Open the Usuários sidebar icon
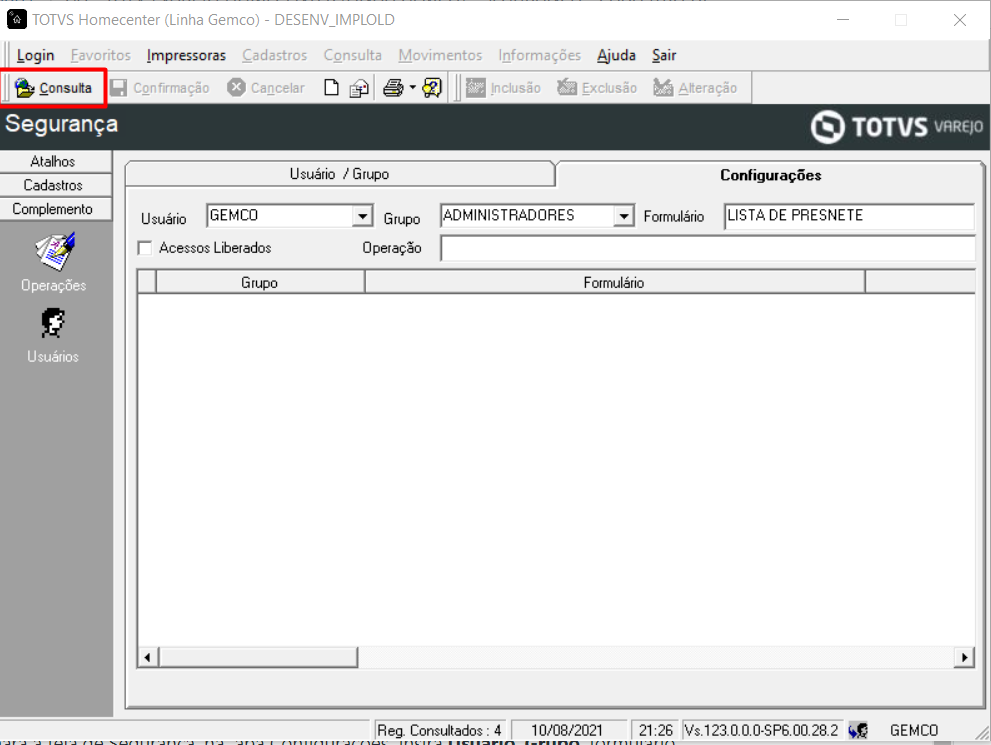This screenshot has height=745, width=991. point(53,336)
